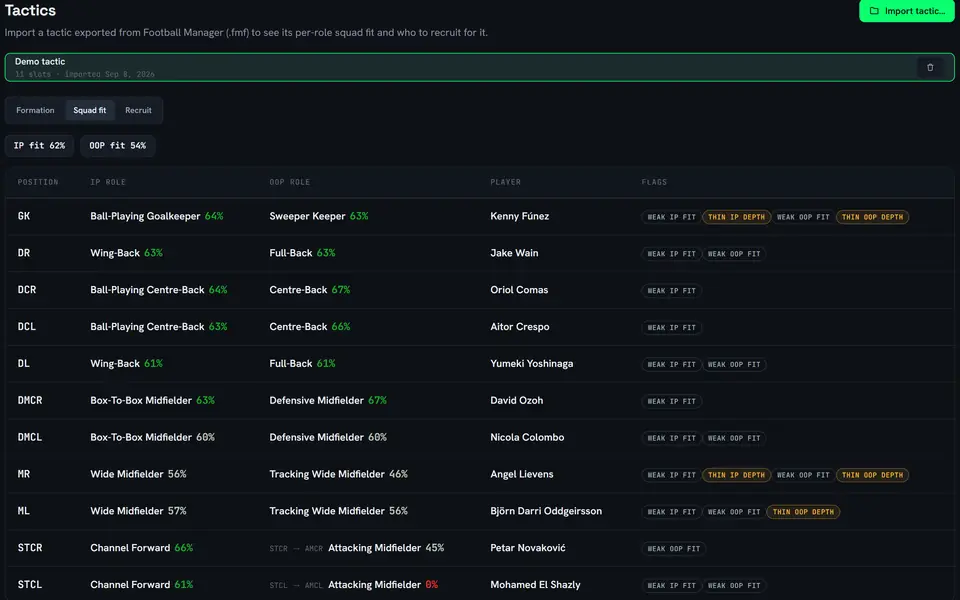The image size is (960, 600).
Task: Select player David Ozoh
Action: tap(517, 400)
